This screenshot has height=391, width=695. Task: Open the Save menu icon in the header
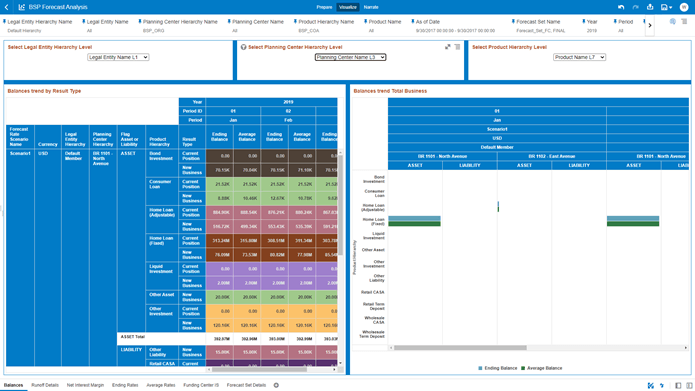click(x=666, y=7)
